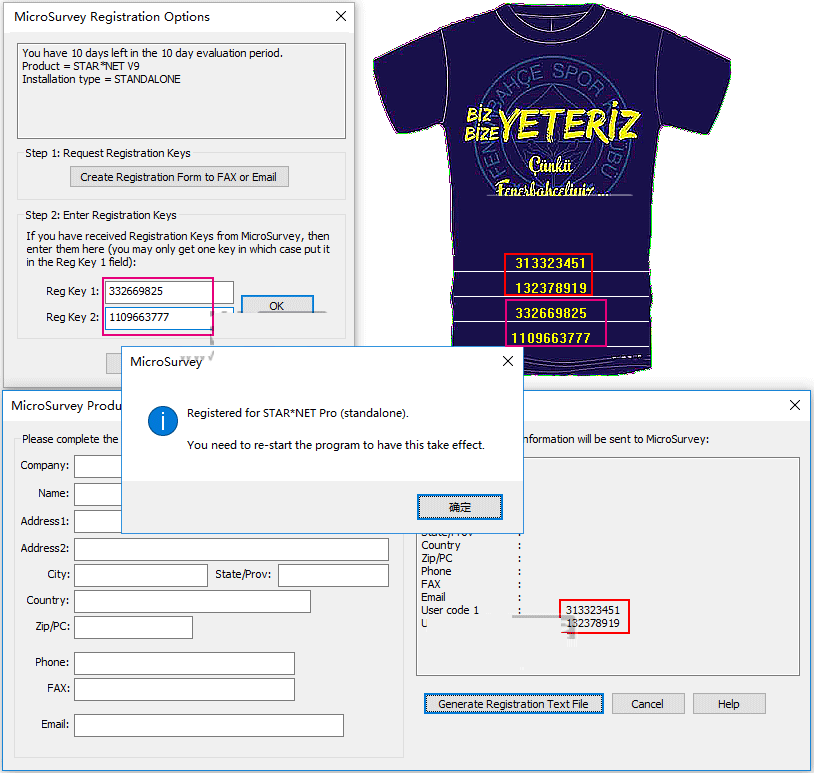Click the FAX input field

[184, 689]
